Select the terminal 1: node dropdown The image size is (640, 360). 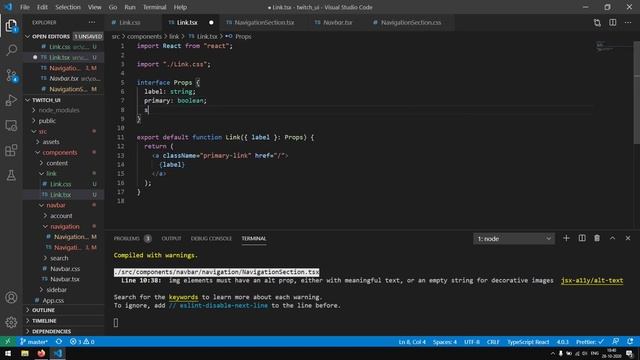coord(514,239)
